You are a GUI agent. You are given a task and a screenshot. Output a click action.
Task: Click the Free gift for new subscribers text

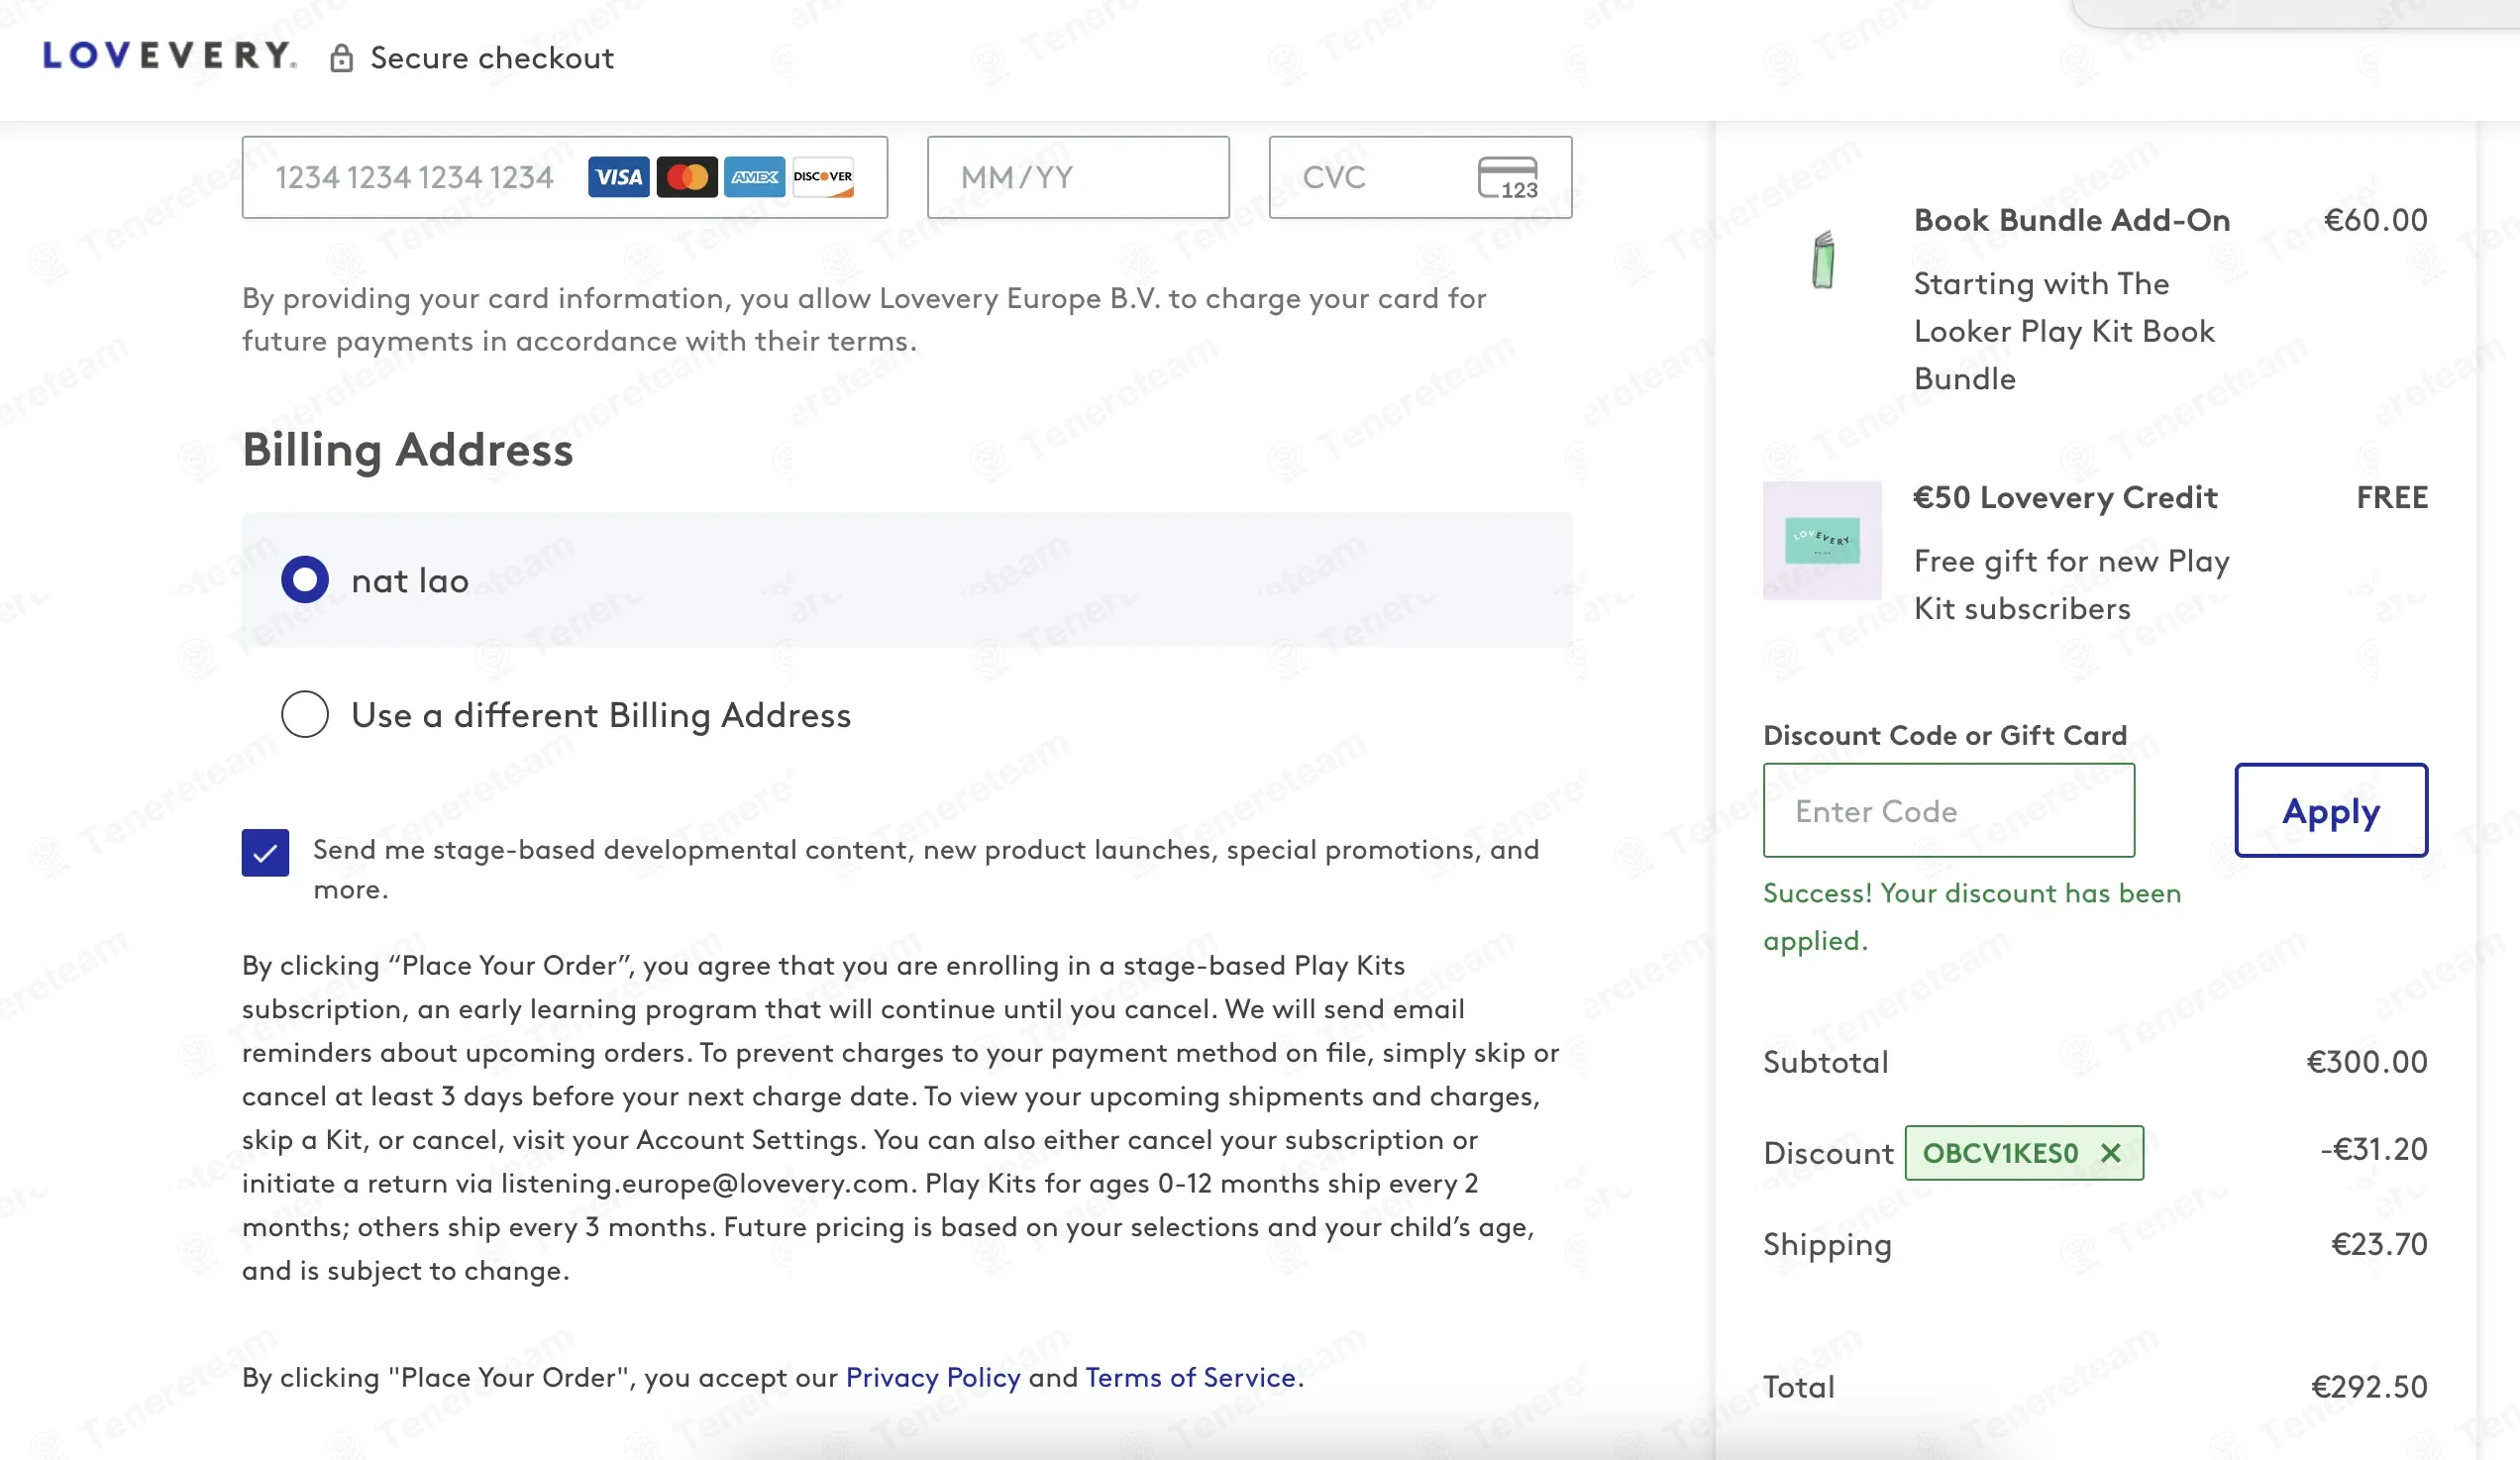click(x=2071, y=585)
